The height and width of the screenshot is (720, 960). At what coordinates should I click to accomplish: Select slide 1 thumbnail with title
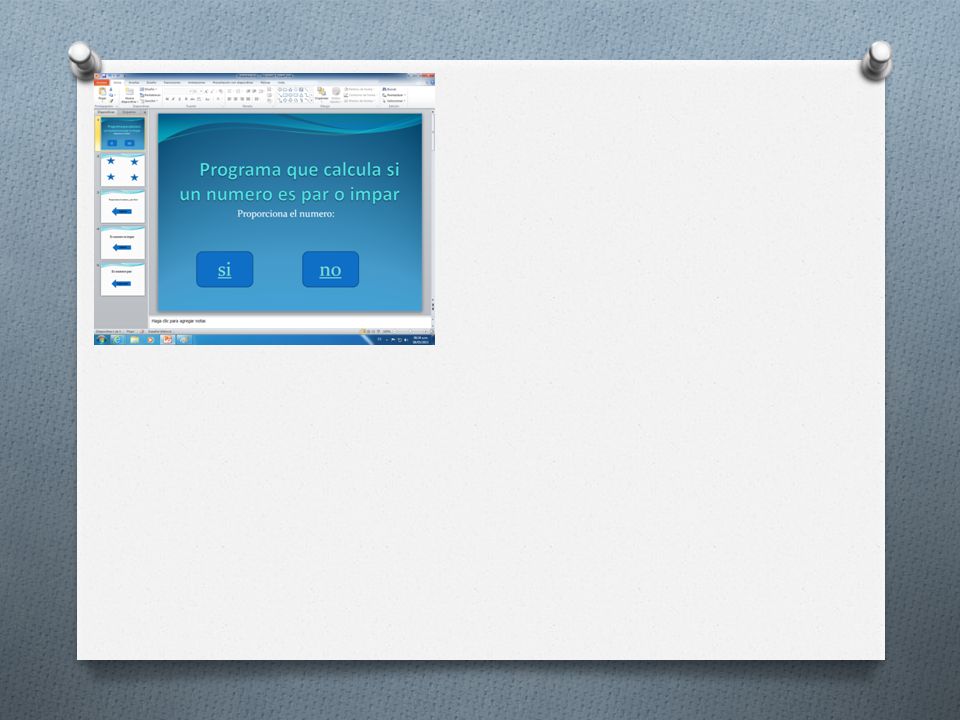click(123, 134)
